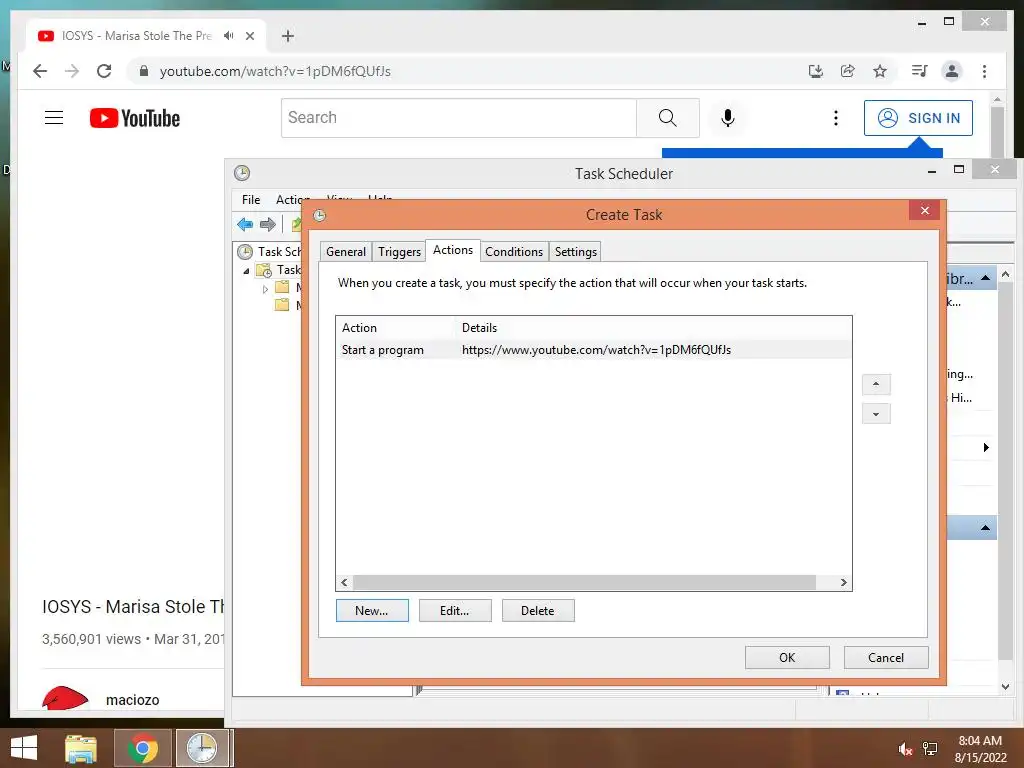The image size is (1024, 768).
Task: Click the voice search microphone
Action: click(x=728, y=118)
